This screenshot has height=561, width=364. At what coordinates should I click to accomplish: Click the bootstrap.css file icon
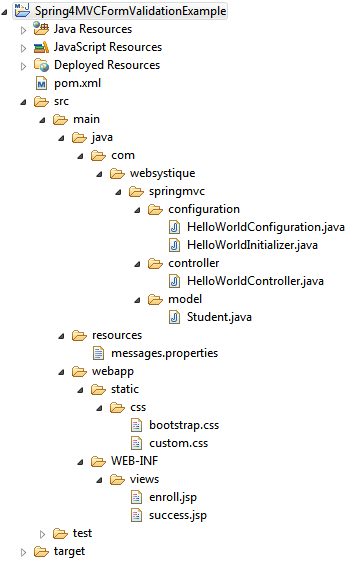click(136, 425)
